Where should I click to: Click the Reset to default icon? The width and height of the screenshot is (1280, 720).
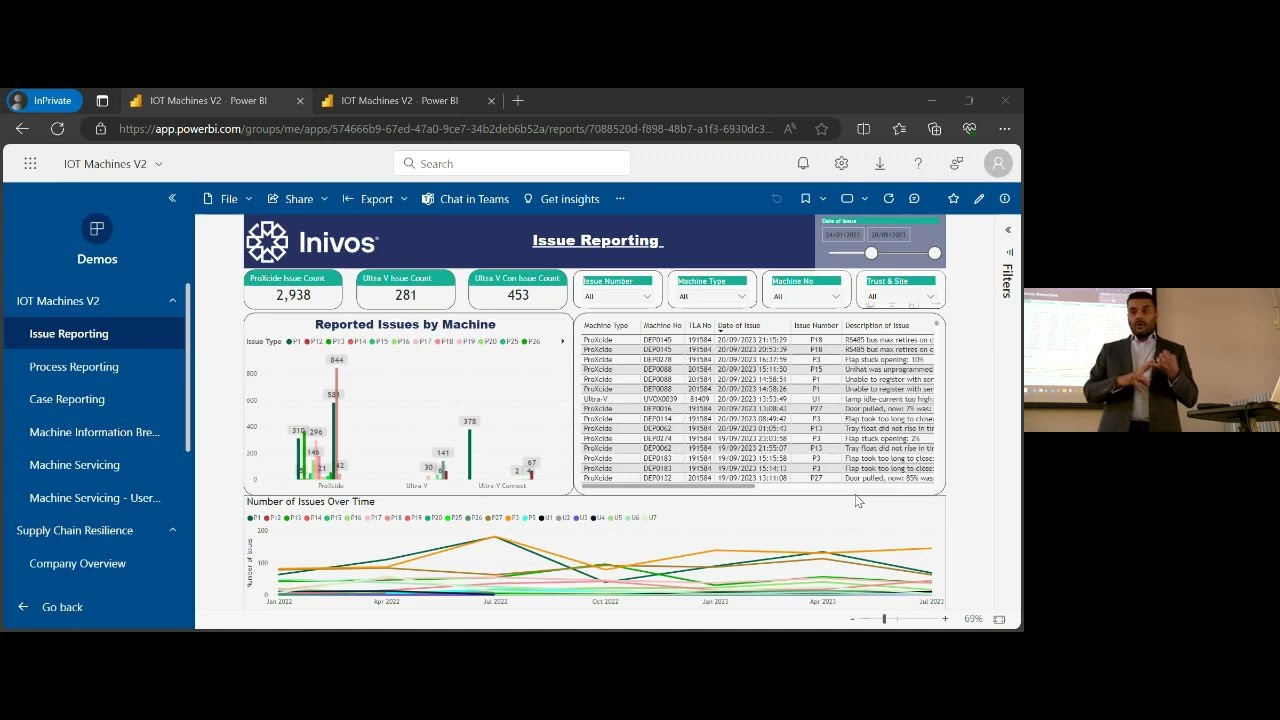[777, 199]
